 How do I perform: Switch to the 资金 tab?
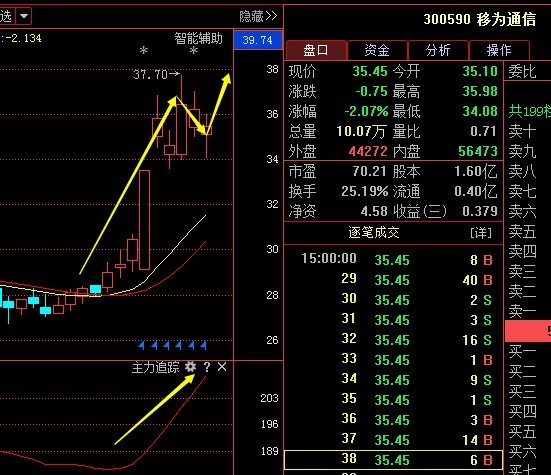377,50
